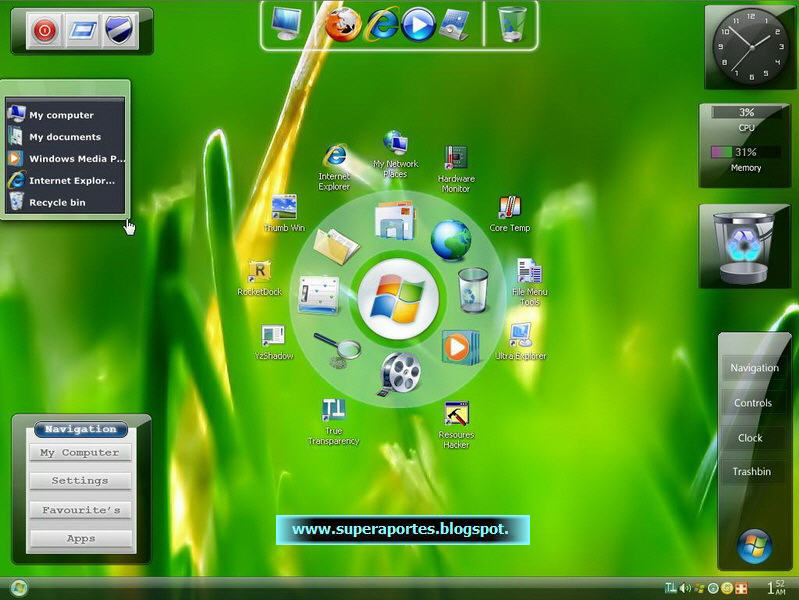Screen dimensions: 799x600
Task: Open True Transparency shortcut
Action: click(334, 423)
